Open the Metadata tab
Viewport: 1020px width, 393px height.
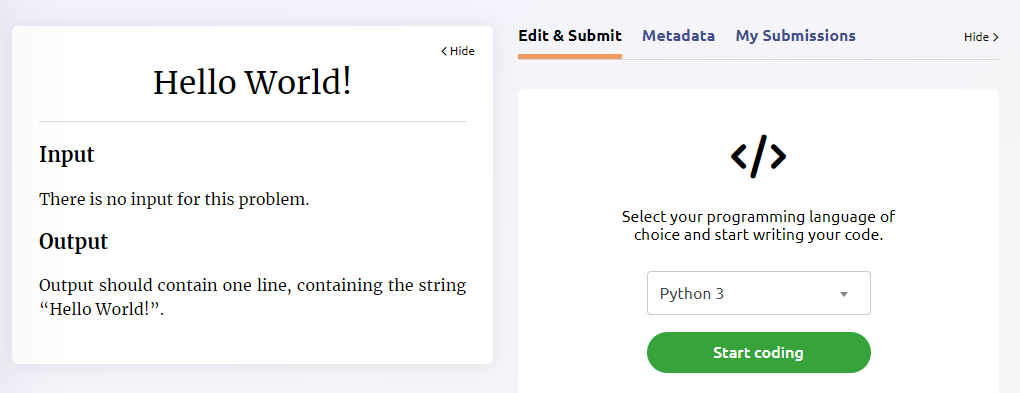(x=678, y=36)
